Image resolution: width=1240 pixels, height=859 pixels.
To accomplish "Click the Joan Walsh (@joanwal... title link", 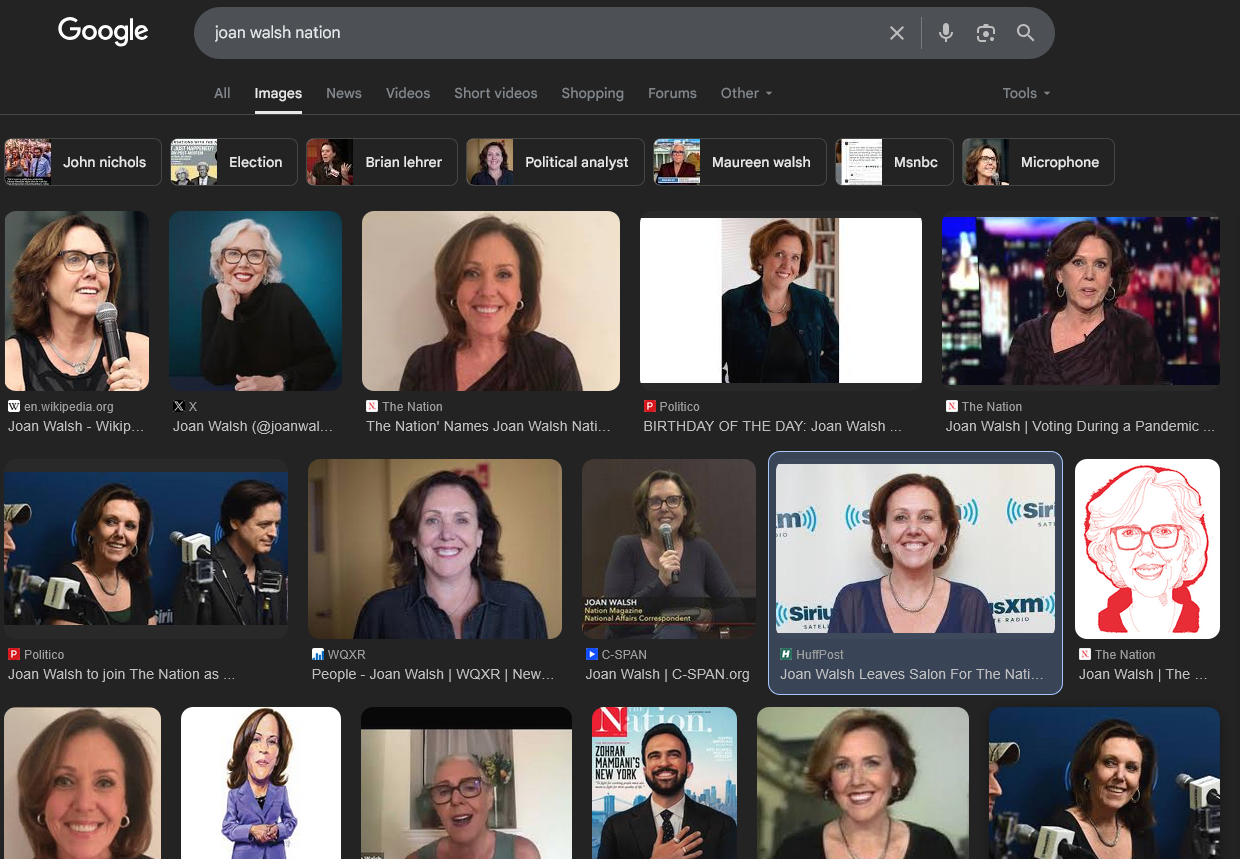I will tap(253, 426).
